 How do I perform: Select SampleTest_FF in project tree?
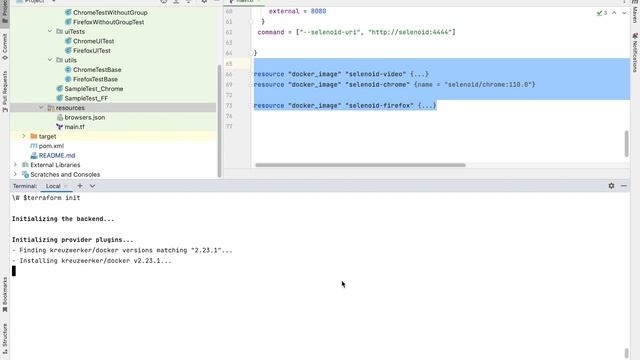86,98
